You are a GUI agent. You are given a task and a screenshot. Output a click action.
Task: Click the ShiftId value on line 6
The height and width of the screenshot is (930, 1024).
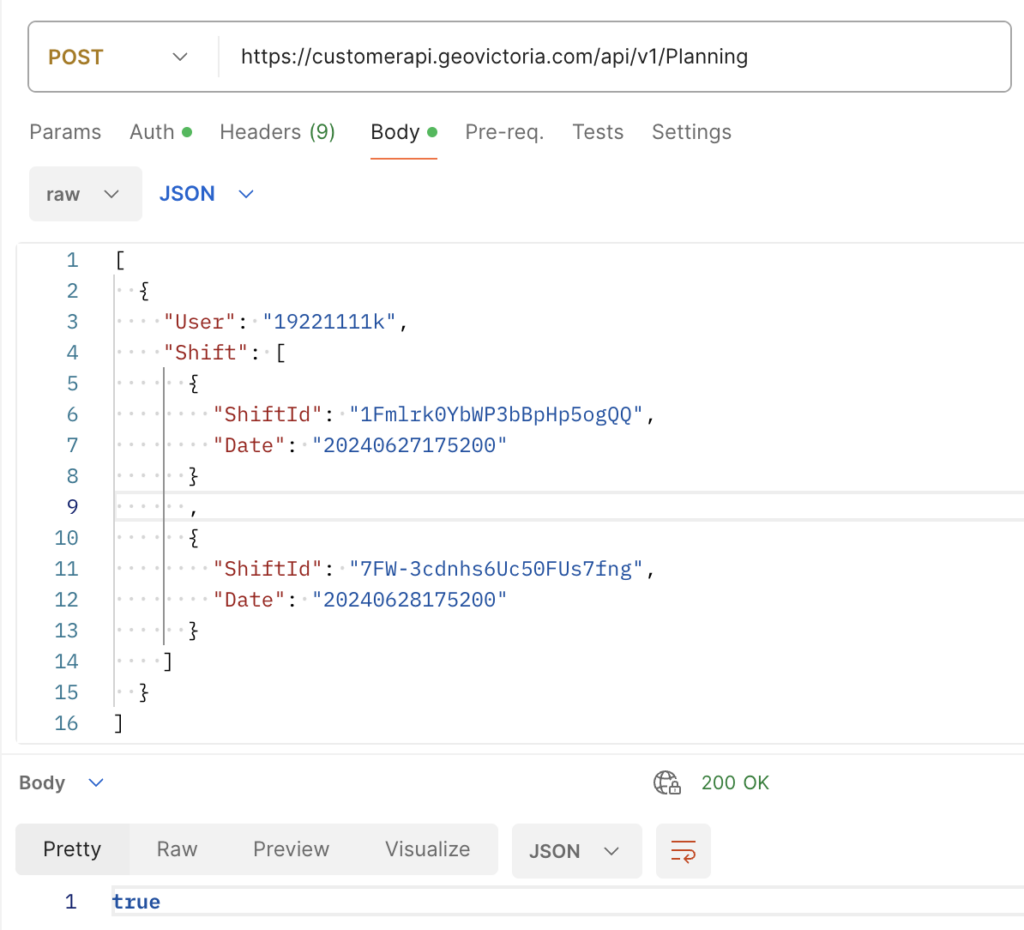click(496, 415)
